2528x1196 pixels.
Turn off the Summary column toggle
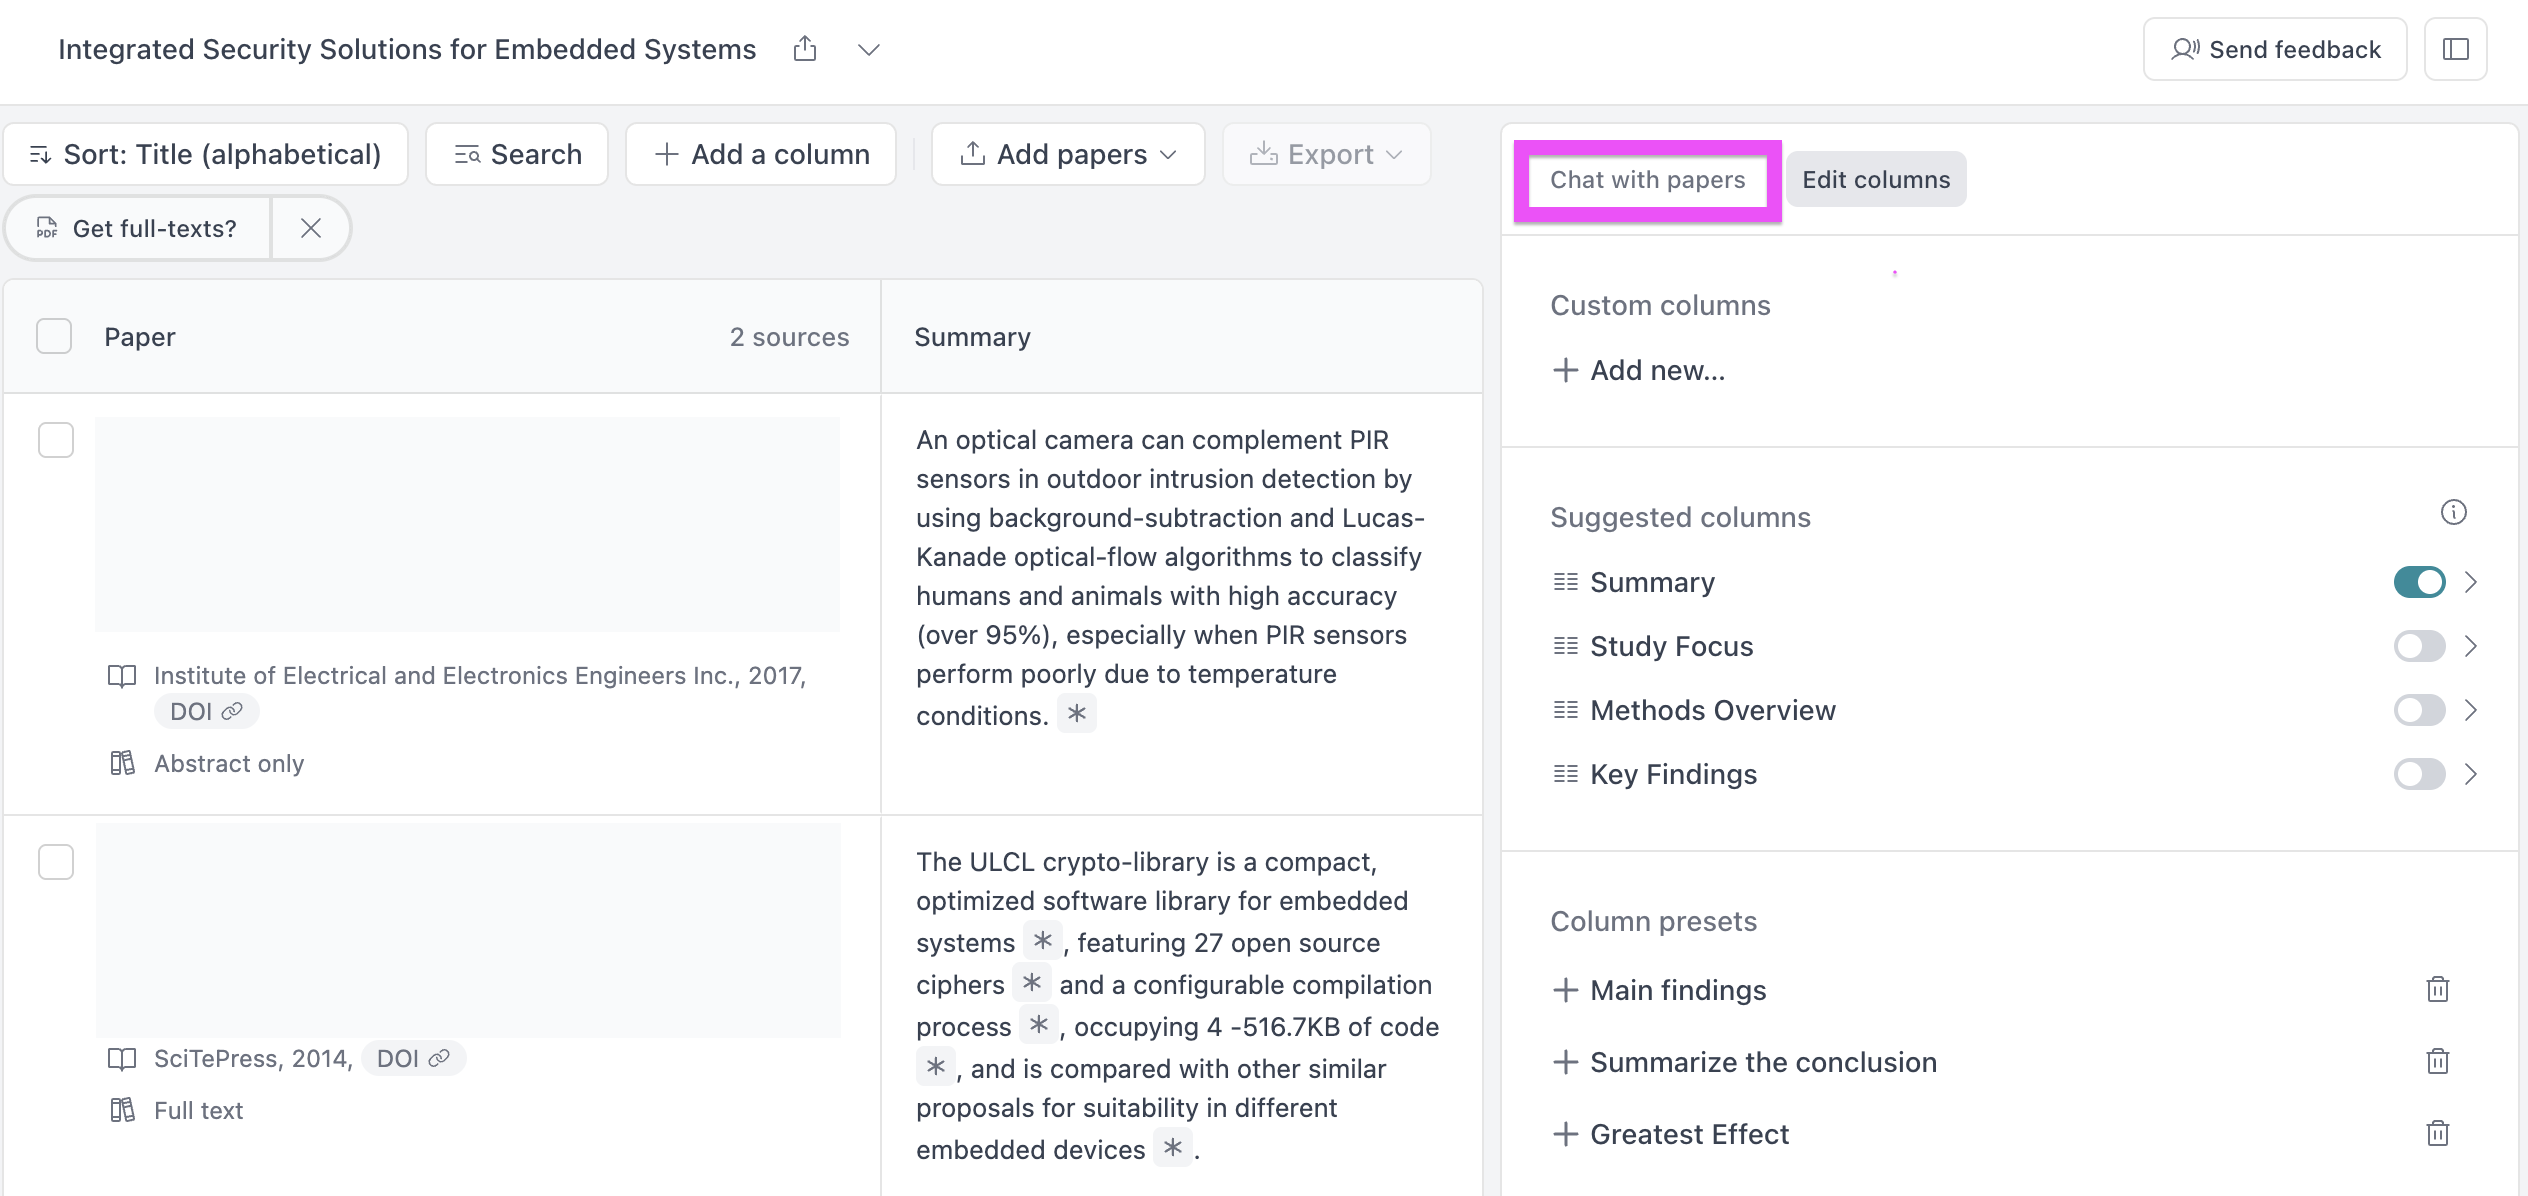(2418, 582)
